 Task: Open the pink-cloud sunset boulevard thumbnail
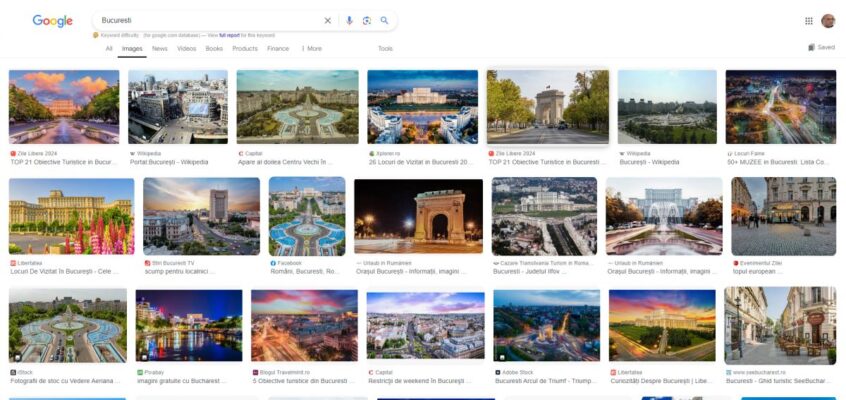point(64,107)
